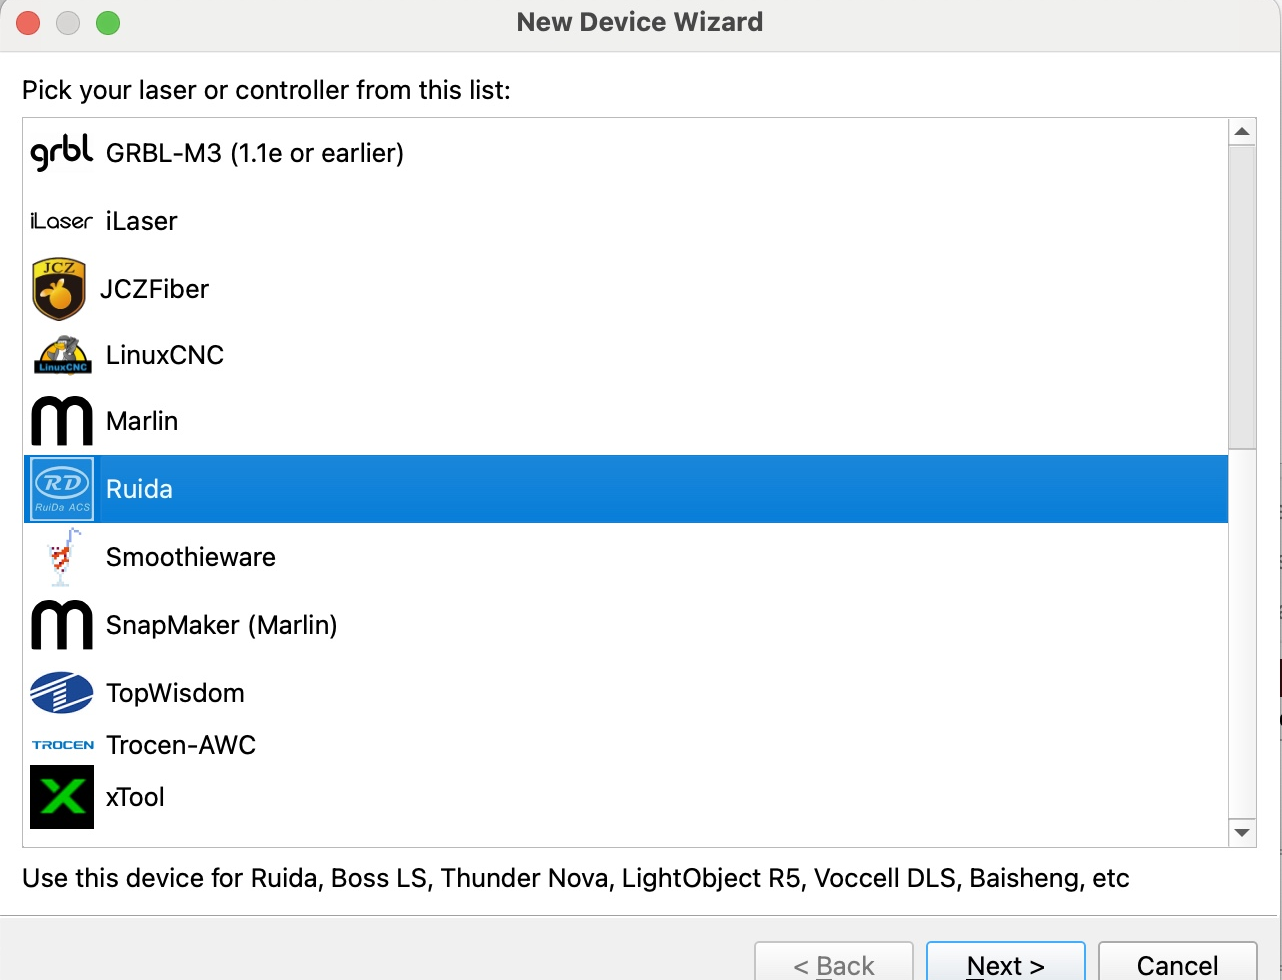
Task: Click the iLaser logo icon
Action: click(x=61, y=221)
